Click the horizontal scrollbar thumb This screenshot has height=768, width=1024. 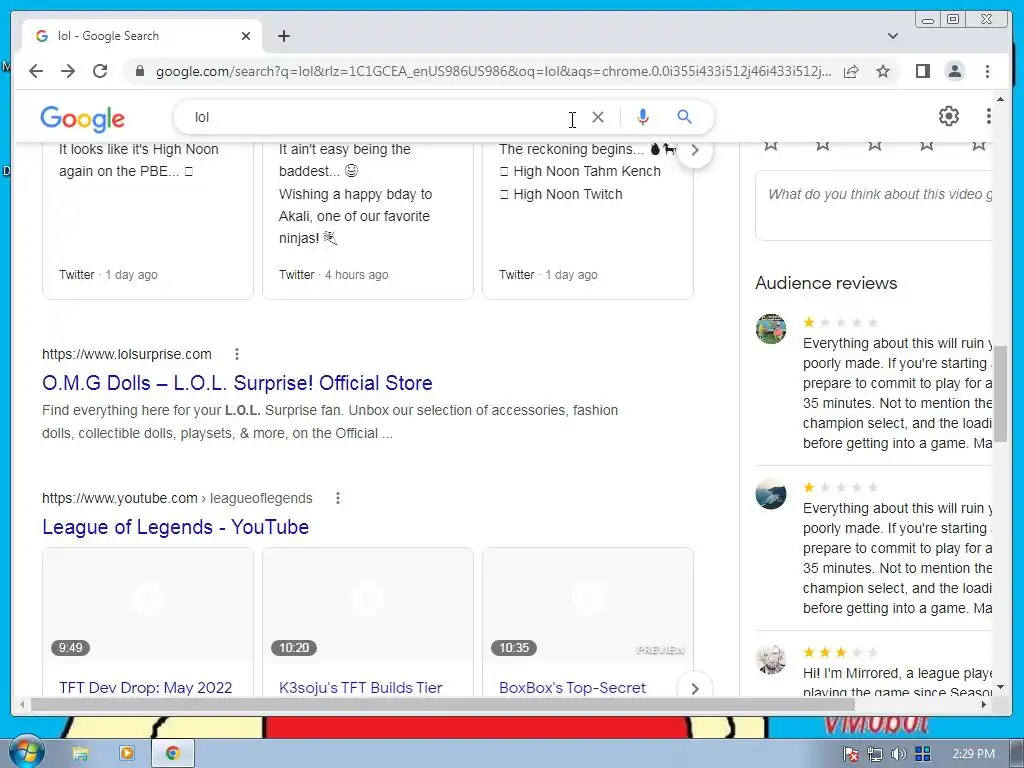pyautogui.click(x=443, y=705)
